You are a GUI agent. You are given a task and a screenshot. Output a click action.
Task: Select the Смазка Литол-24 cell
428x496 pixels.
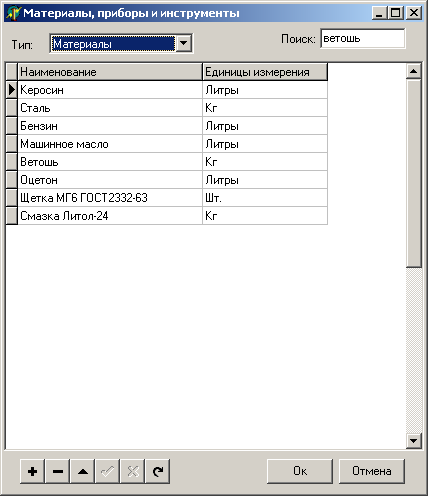point(110,216)
